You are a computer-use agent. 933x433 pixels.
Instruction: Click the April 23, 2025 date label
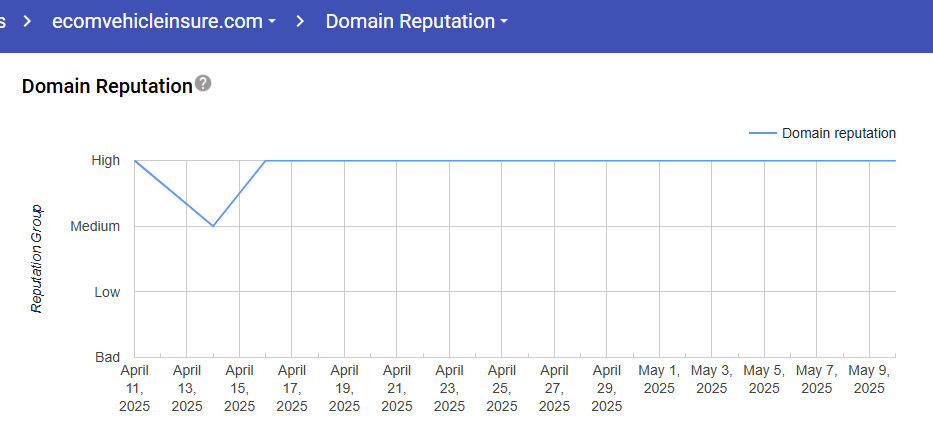(x=449, y=389)
